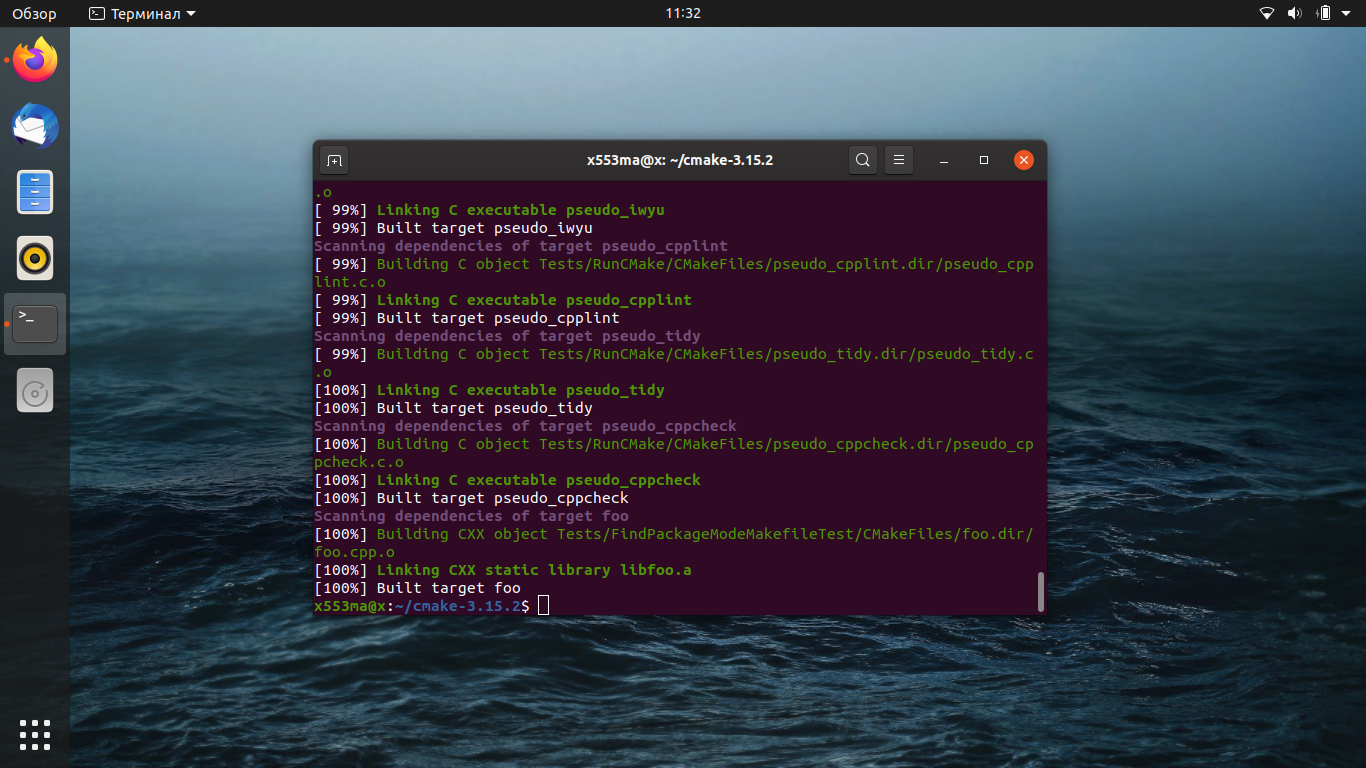Minimize the terminal window

(944, 160)
